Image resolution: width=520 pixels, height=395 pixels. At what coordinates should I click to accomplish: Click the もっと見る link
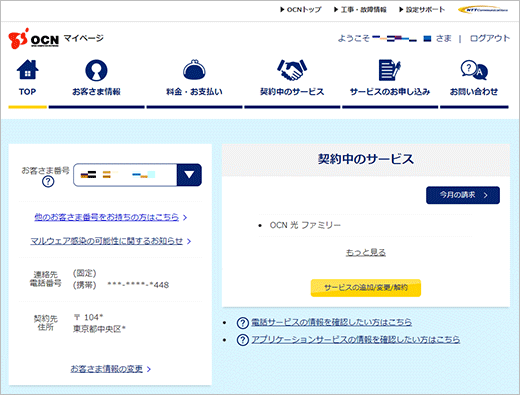click(366, 253)
